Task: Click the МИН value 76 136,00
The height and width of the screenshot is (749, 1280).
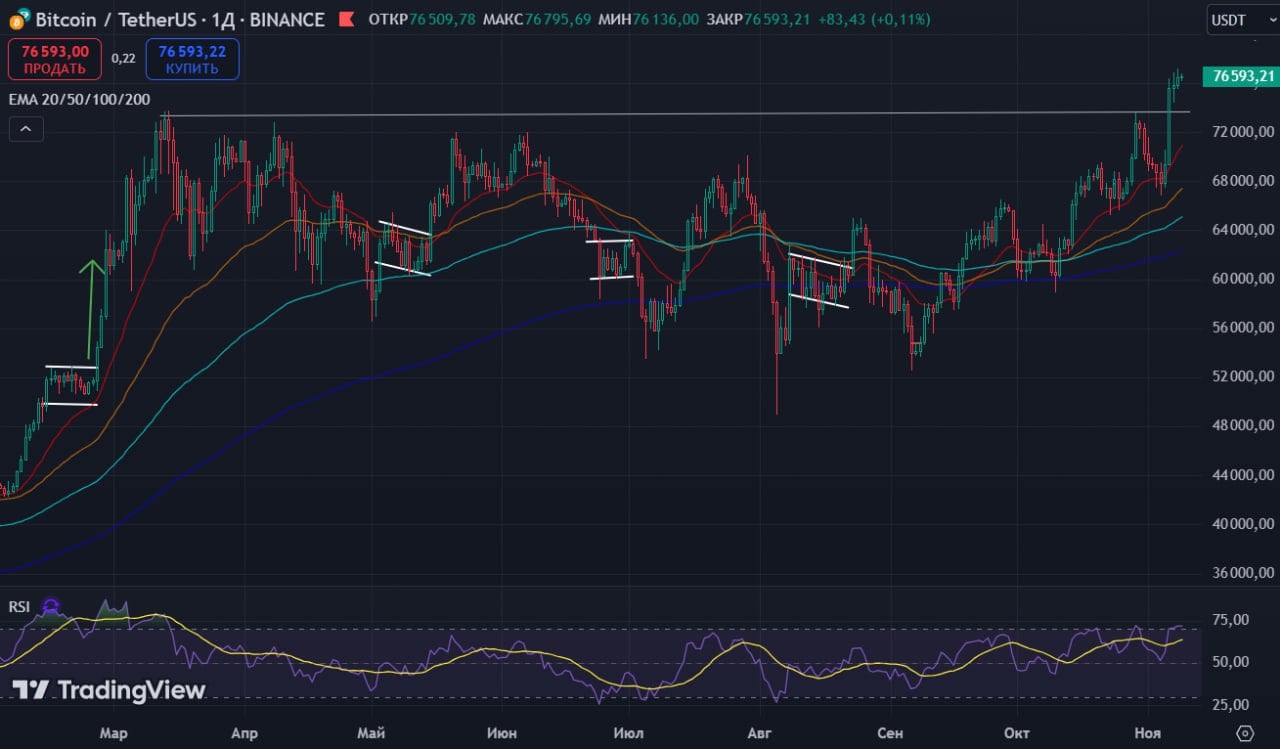Action: (x=666, y=19)
